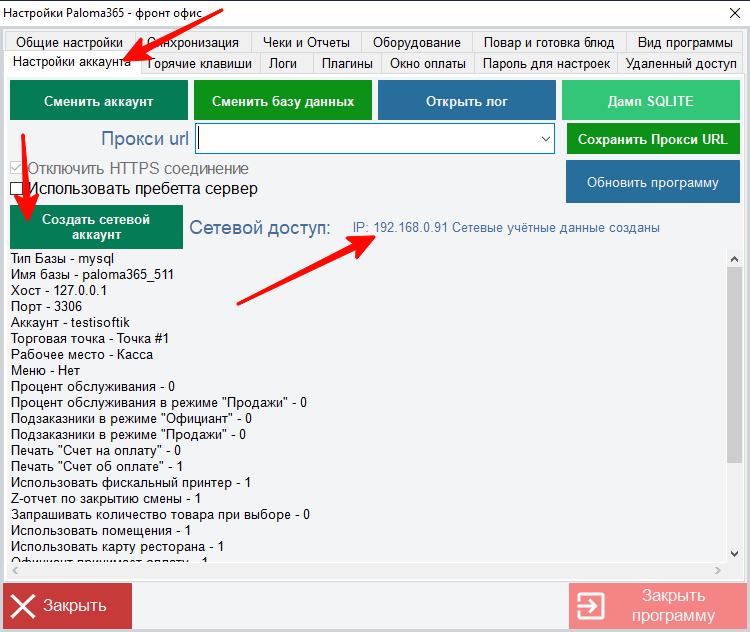The image size is (750, 632).
Task: Select the Окно оплаты tab
Action: pos(428,63)
